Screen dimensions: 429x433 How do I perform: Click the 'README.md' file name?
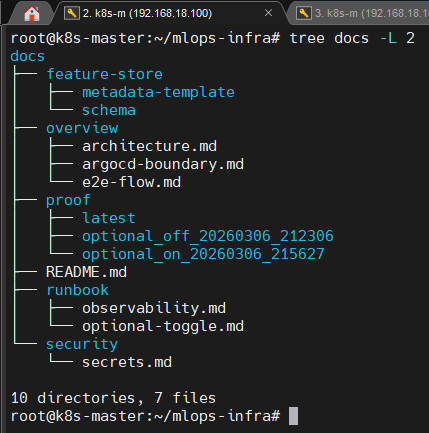[86, 272]
